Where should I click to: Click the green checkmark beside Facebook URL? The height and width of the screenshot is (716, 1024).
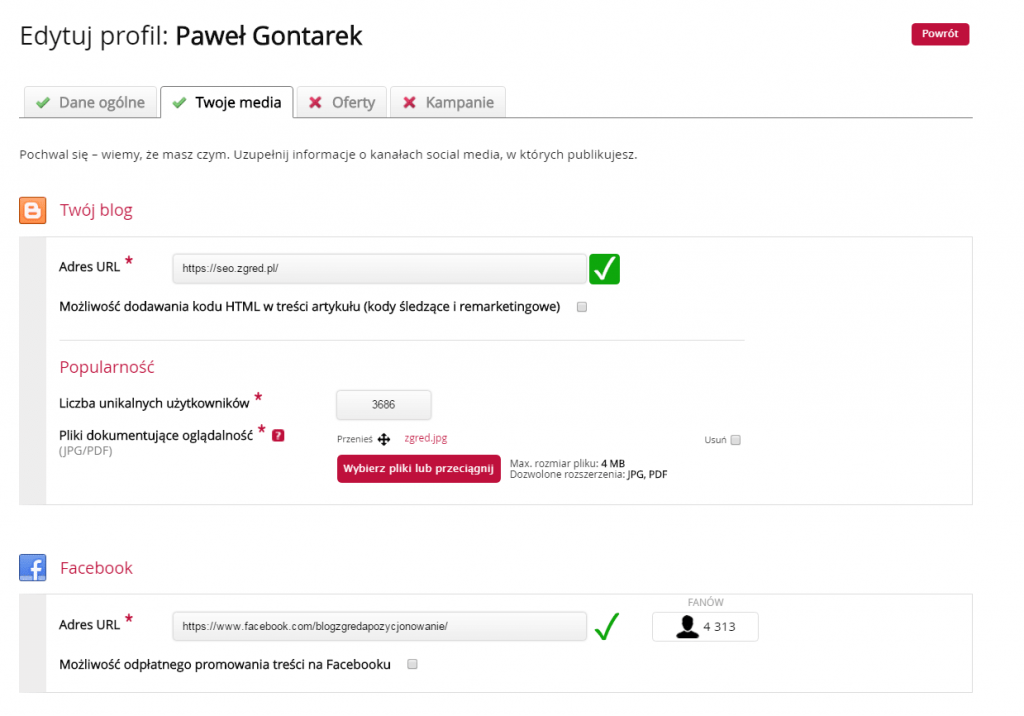(606, 627)
